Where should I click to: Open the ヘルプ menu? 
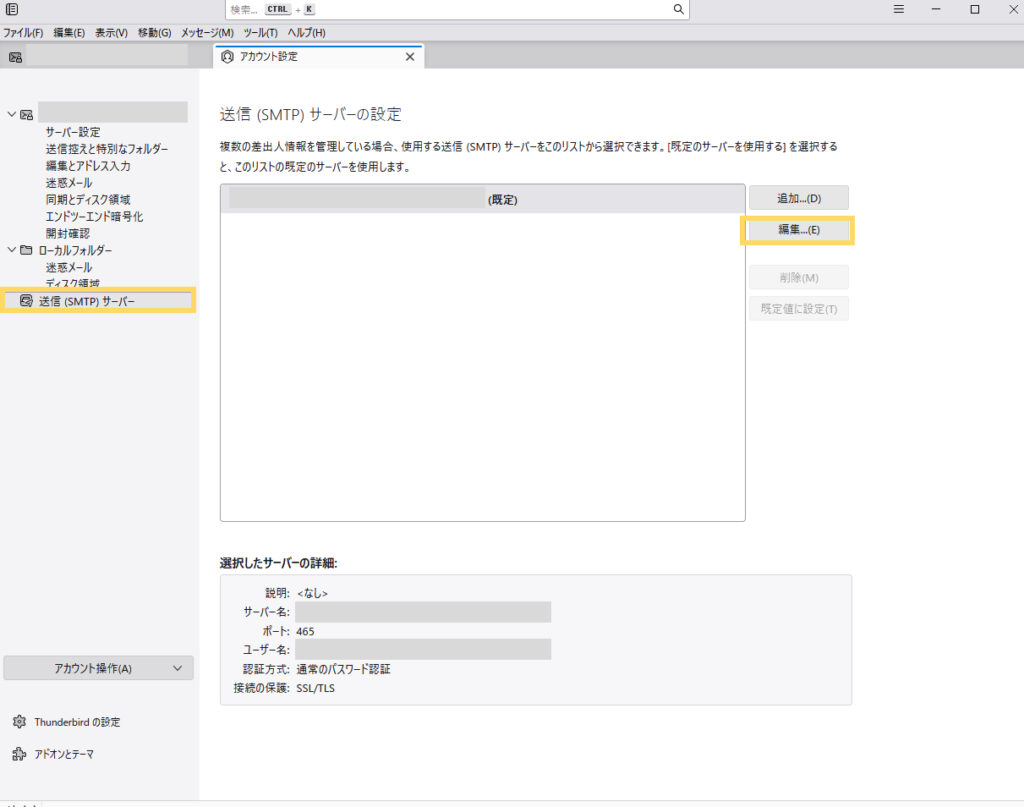[306, 33]
